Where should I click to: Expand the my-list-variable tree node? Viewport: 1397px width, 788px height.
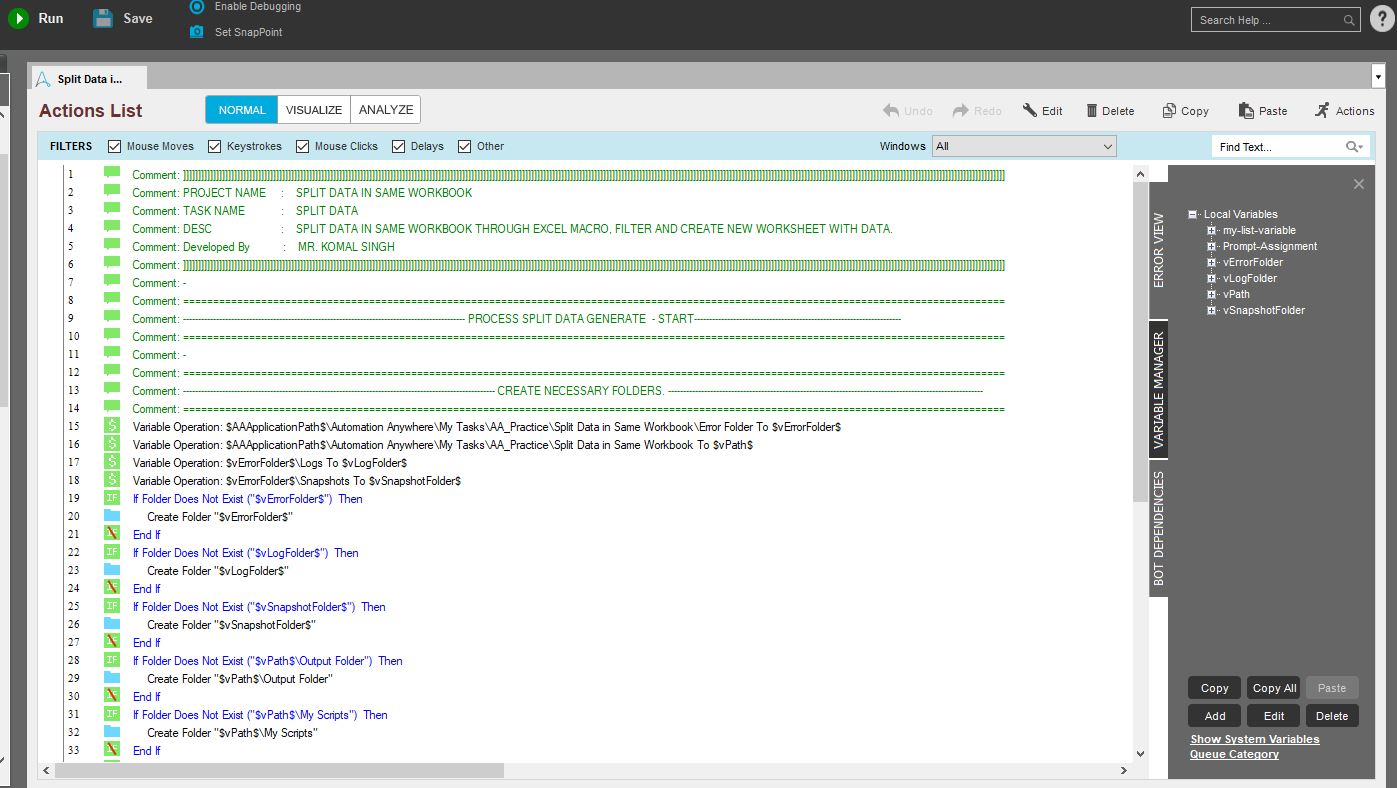(x=1211, y=231)
